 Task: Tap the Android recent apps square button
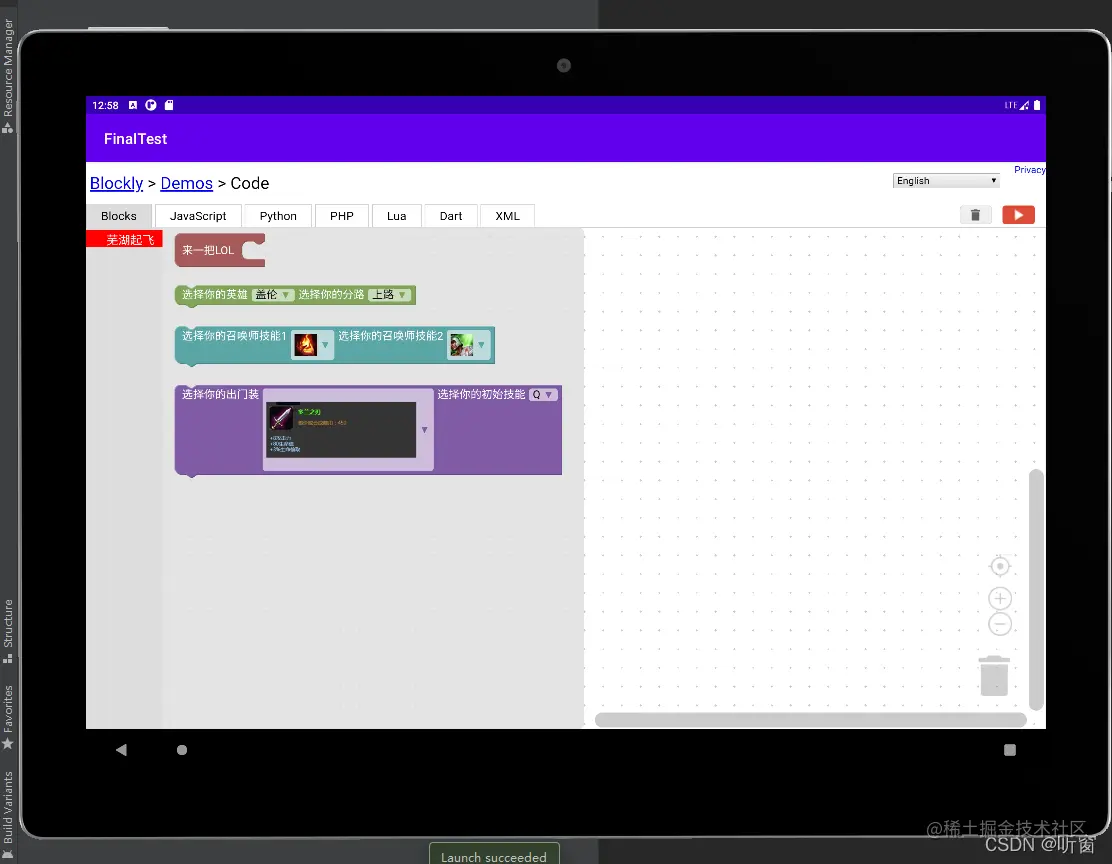[1010, 750]
